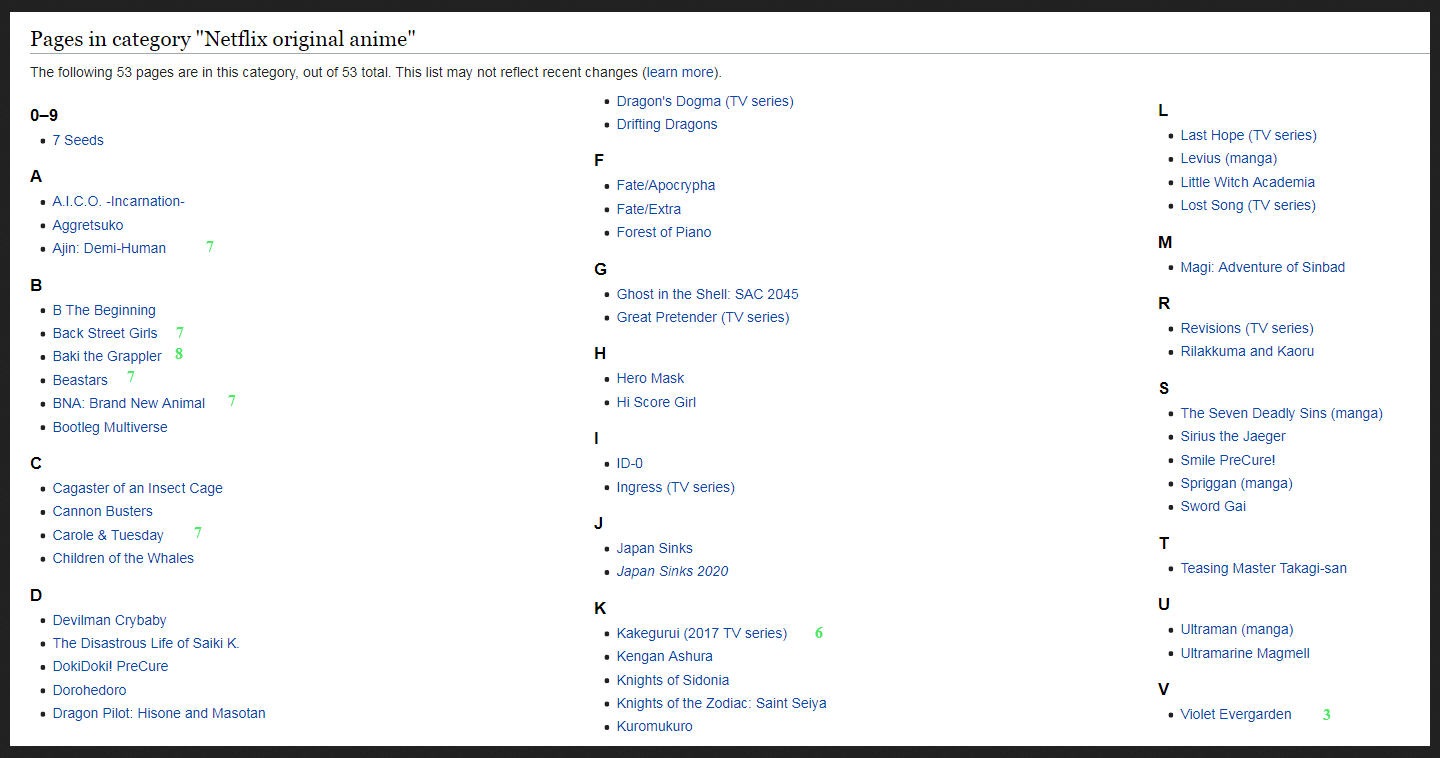The image size is (1440, 758).
Task: Open Forest of Piano page
Action: [664, 232]
